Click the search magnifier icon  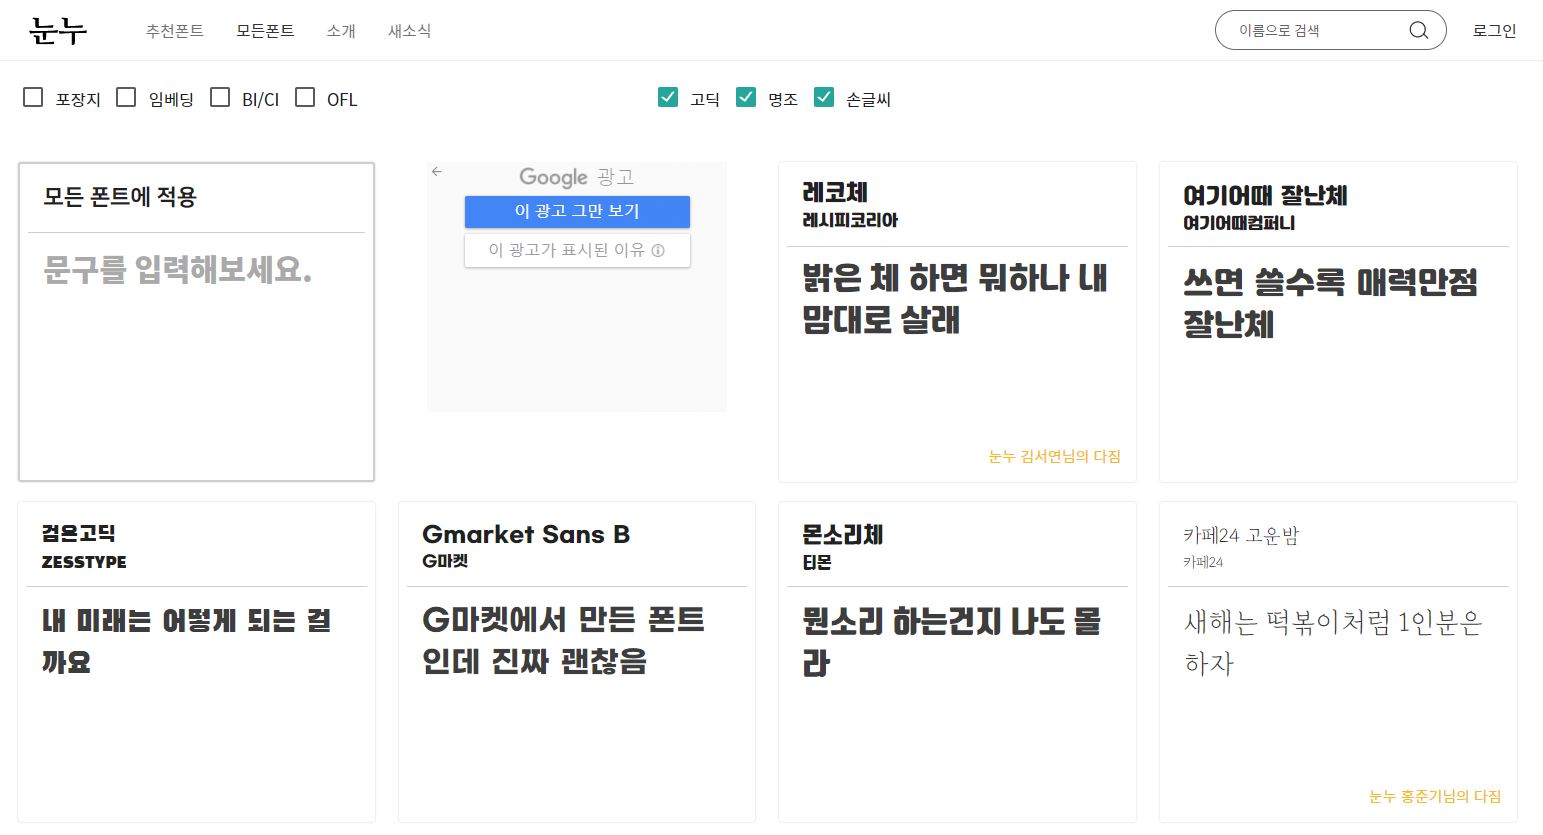(x=1418, y=31)
